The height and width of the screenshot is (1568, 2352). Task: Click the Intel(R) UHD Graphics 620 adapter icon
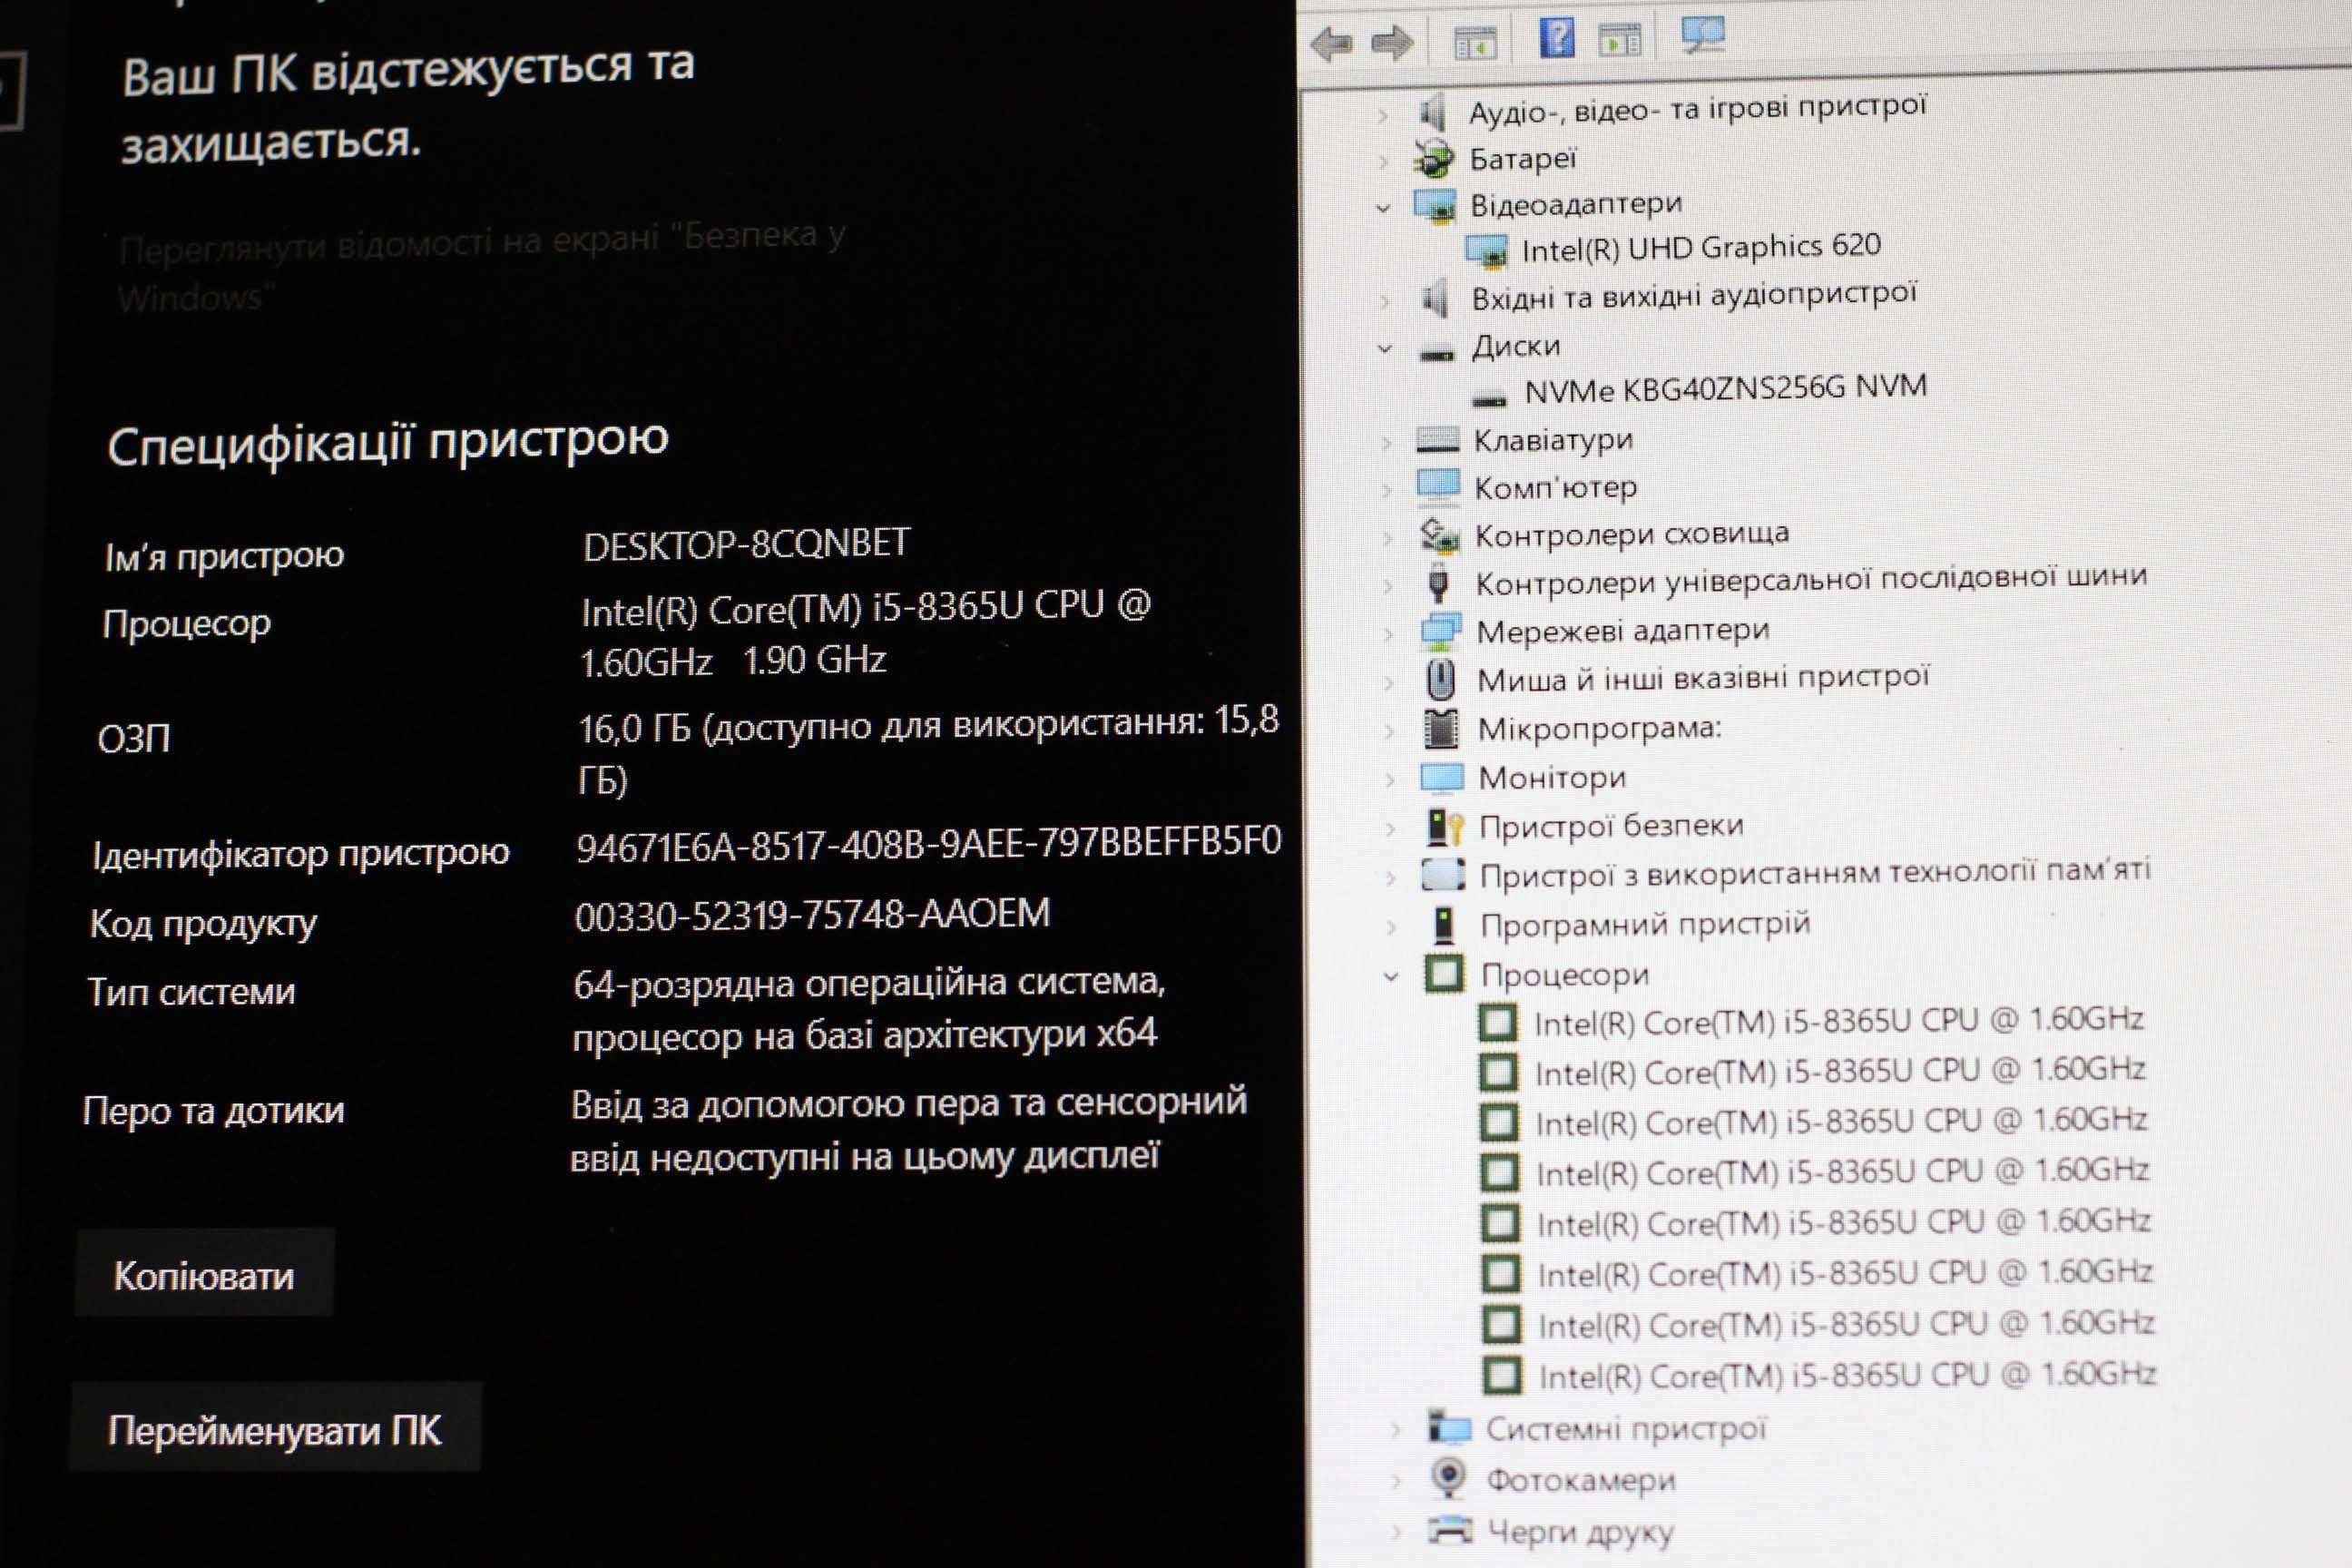tap(1486, 251)
